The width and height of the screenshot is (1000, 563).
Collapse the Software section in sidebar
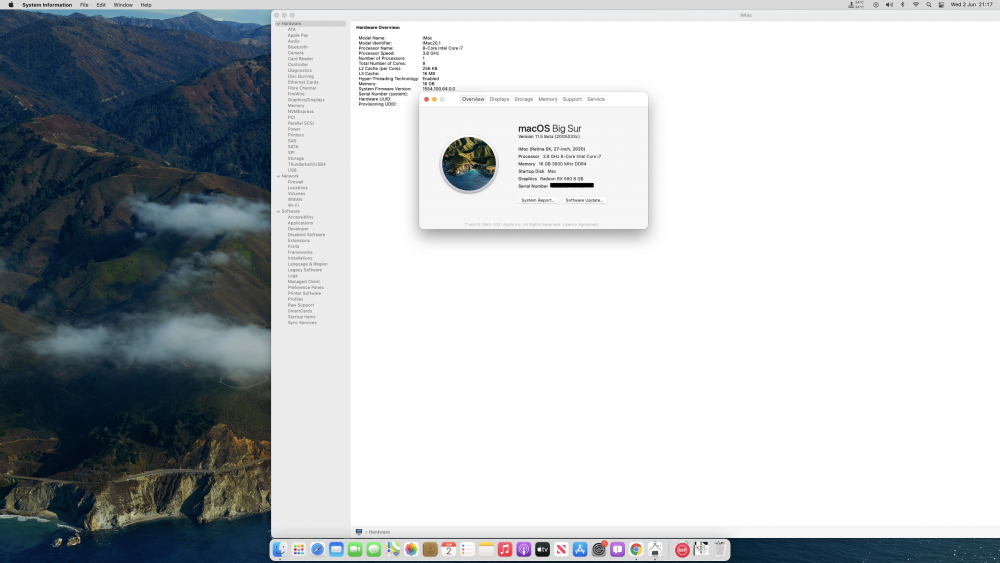(x=279, y=211)
